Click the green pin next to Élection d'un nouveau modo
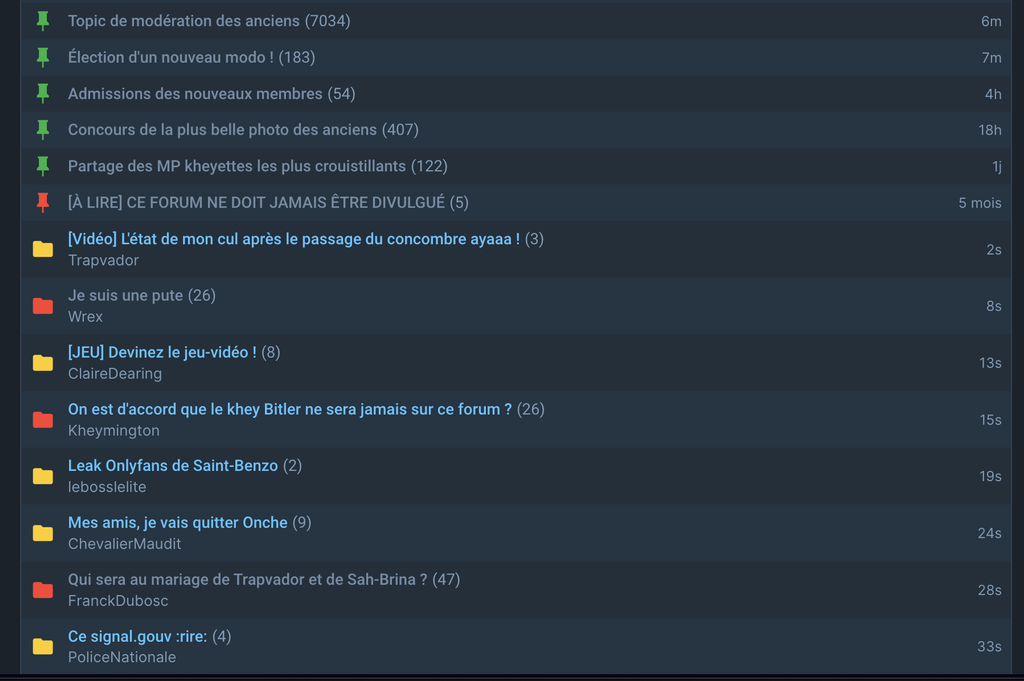 (43, 57)
